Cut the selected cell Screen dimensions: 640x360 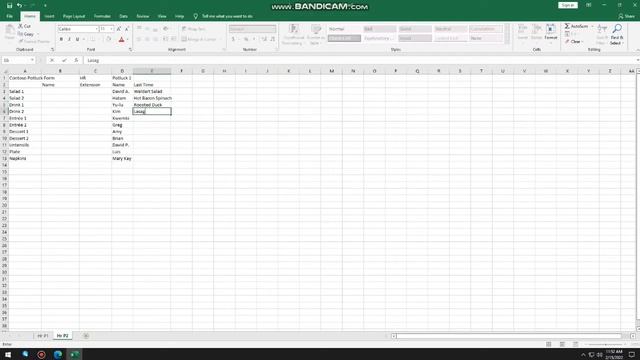tap(24, 26)
